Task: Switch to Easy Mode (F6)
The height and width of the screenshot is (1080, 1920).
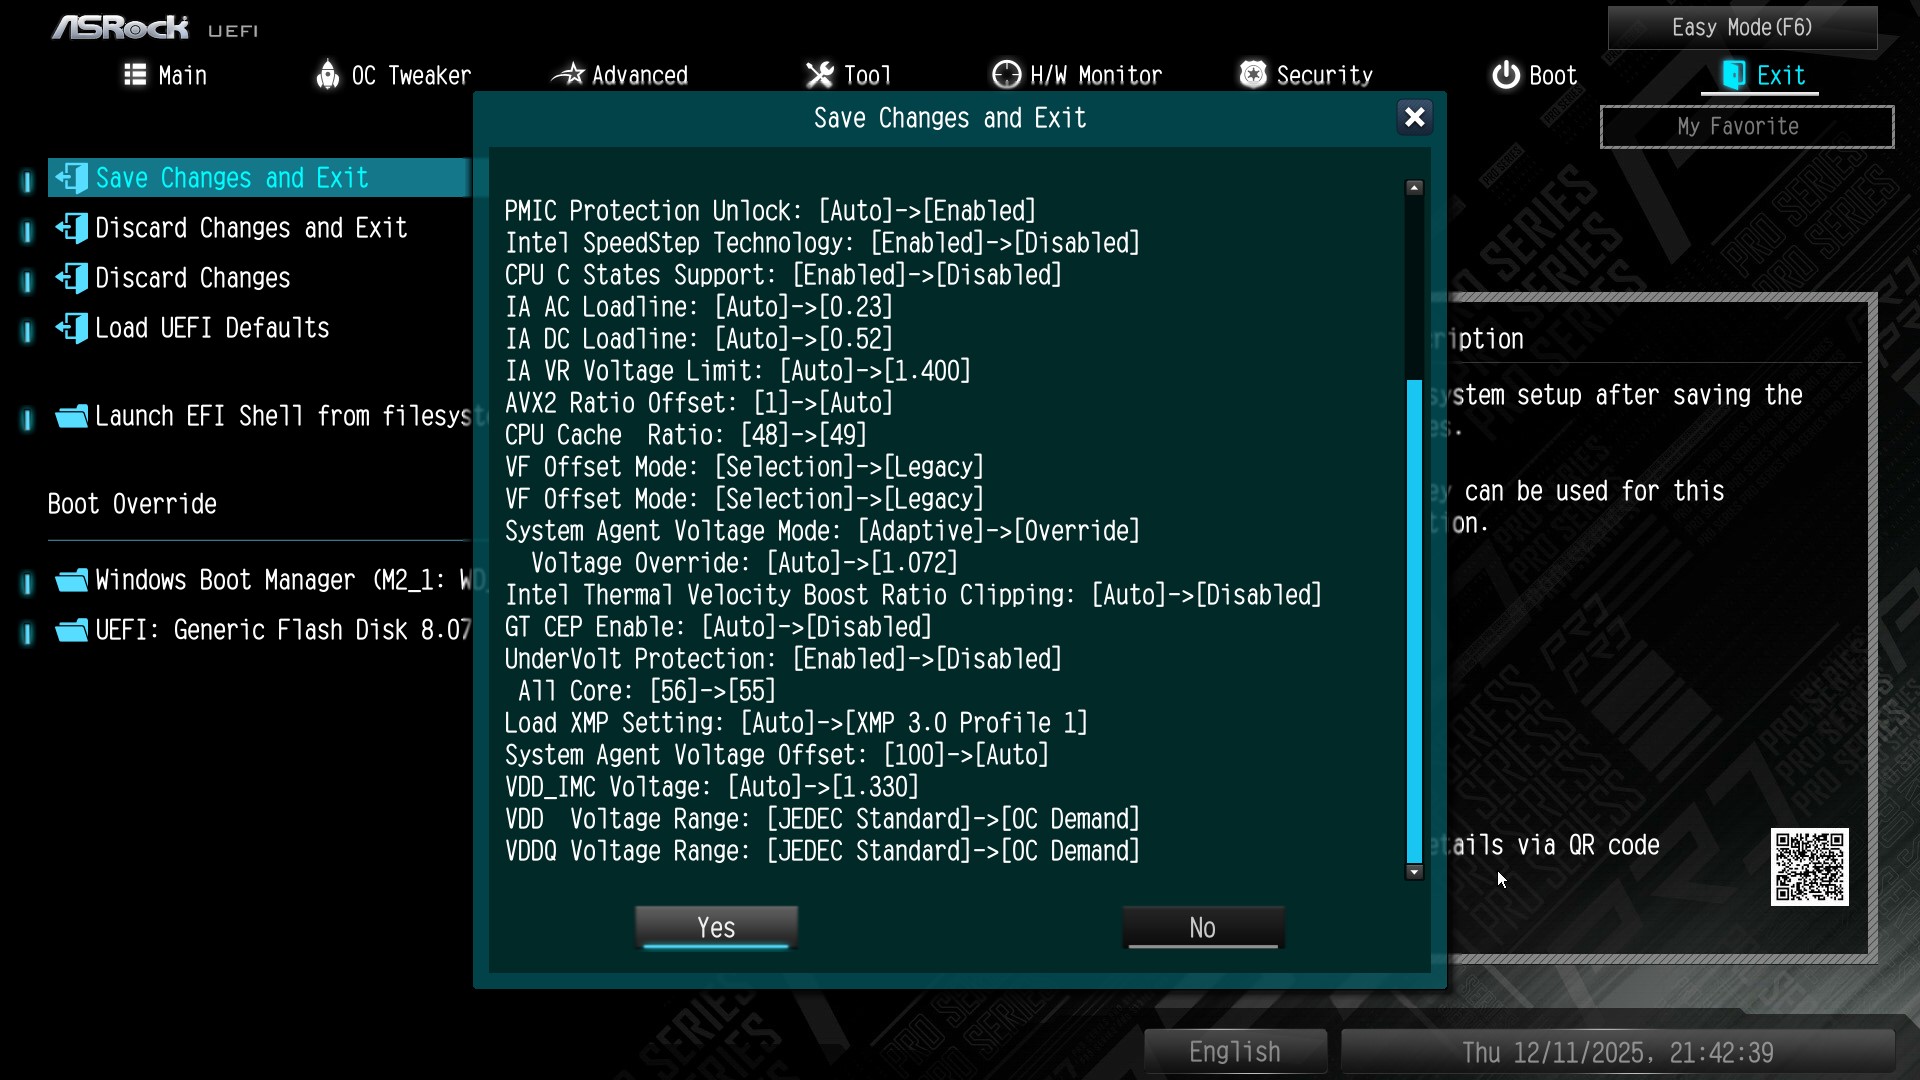Action: pos(1742,28)
